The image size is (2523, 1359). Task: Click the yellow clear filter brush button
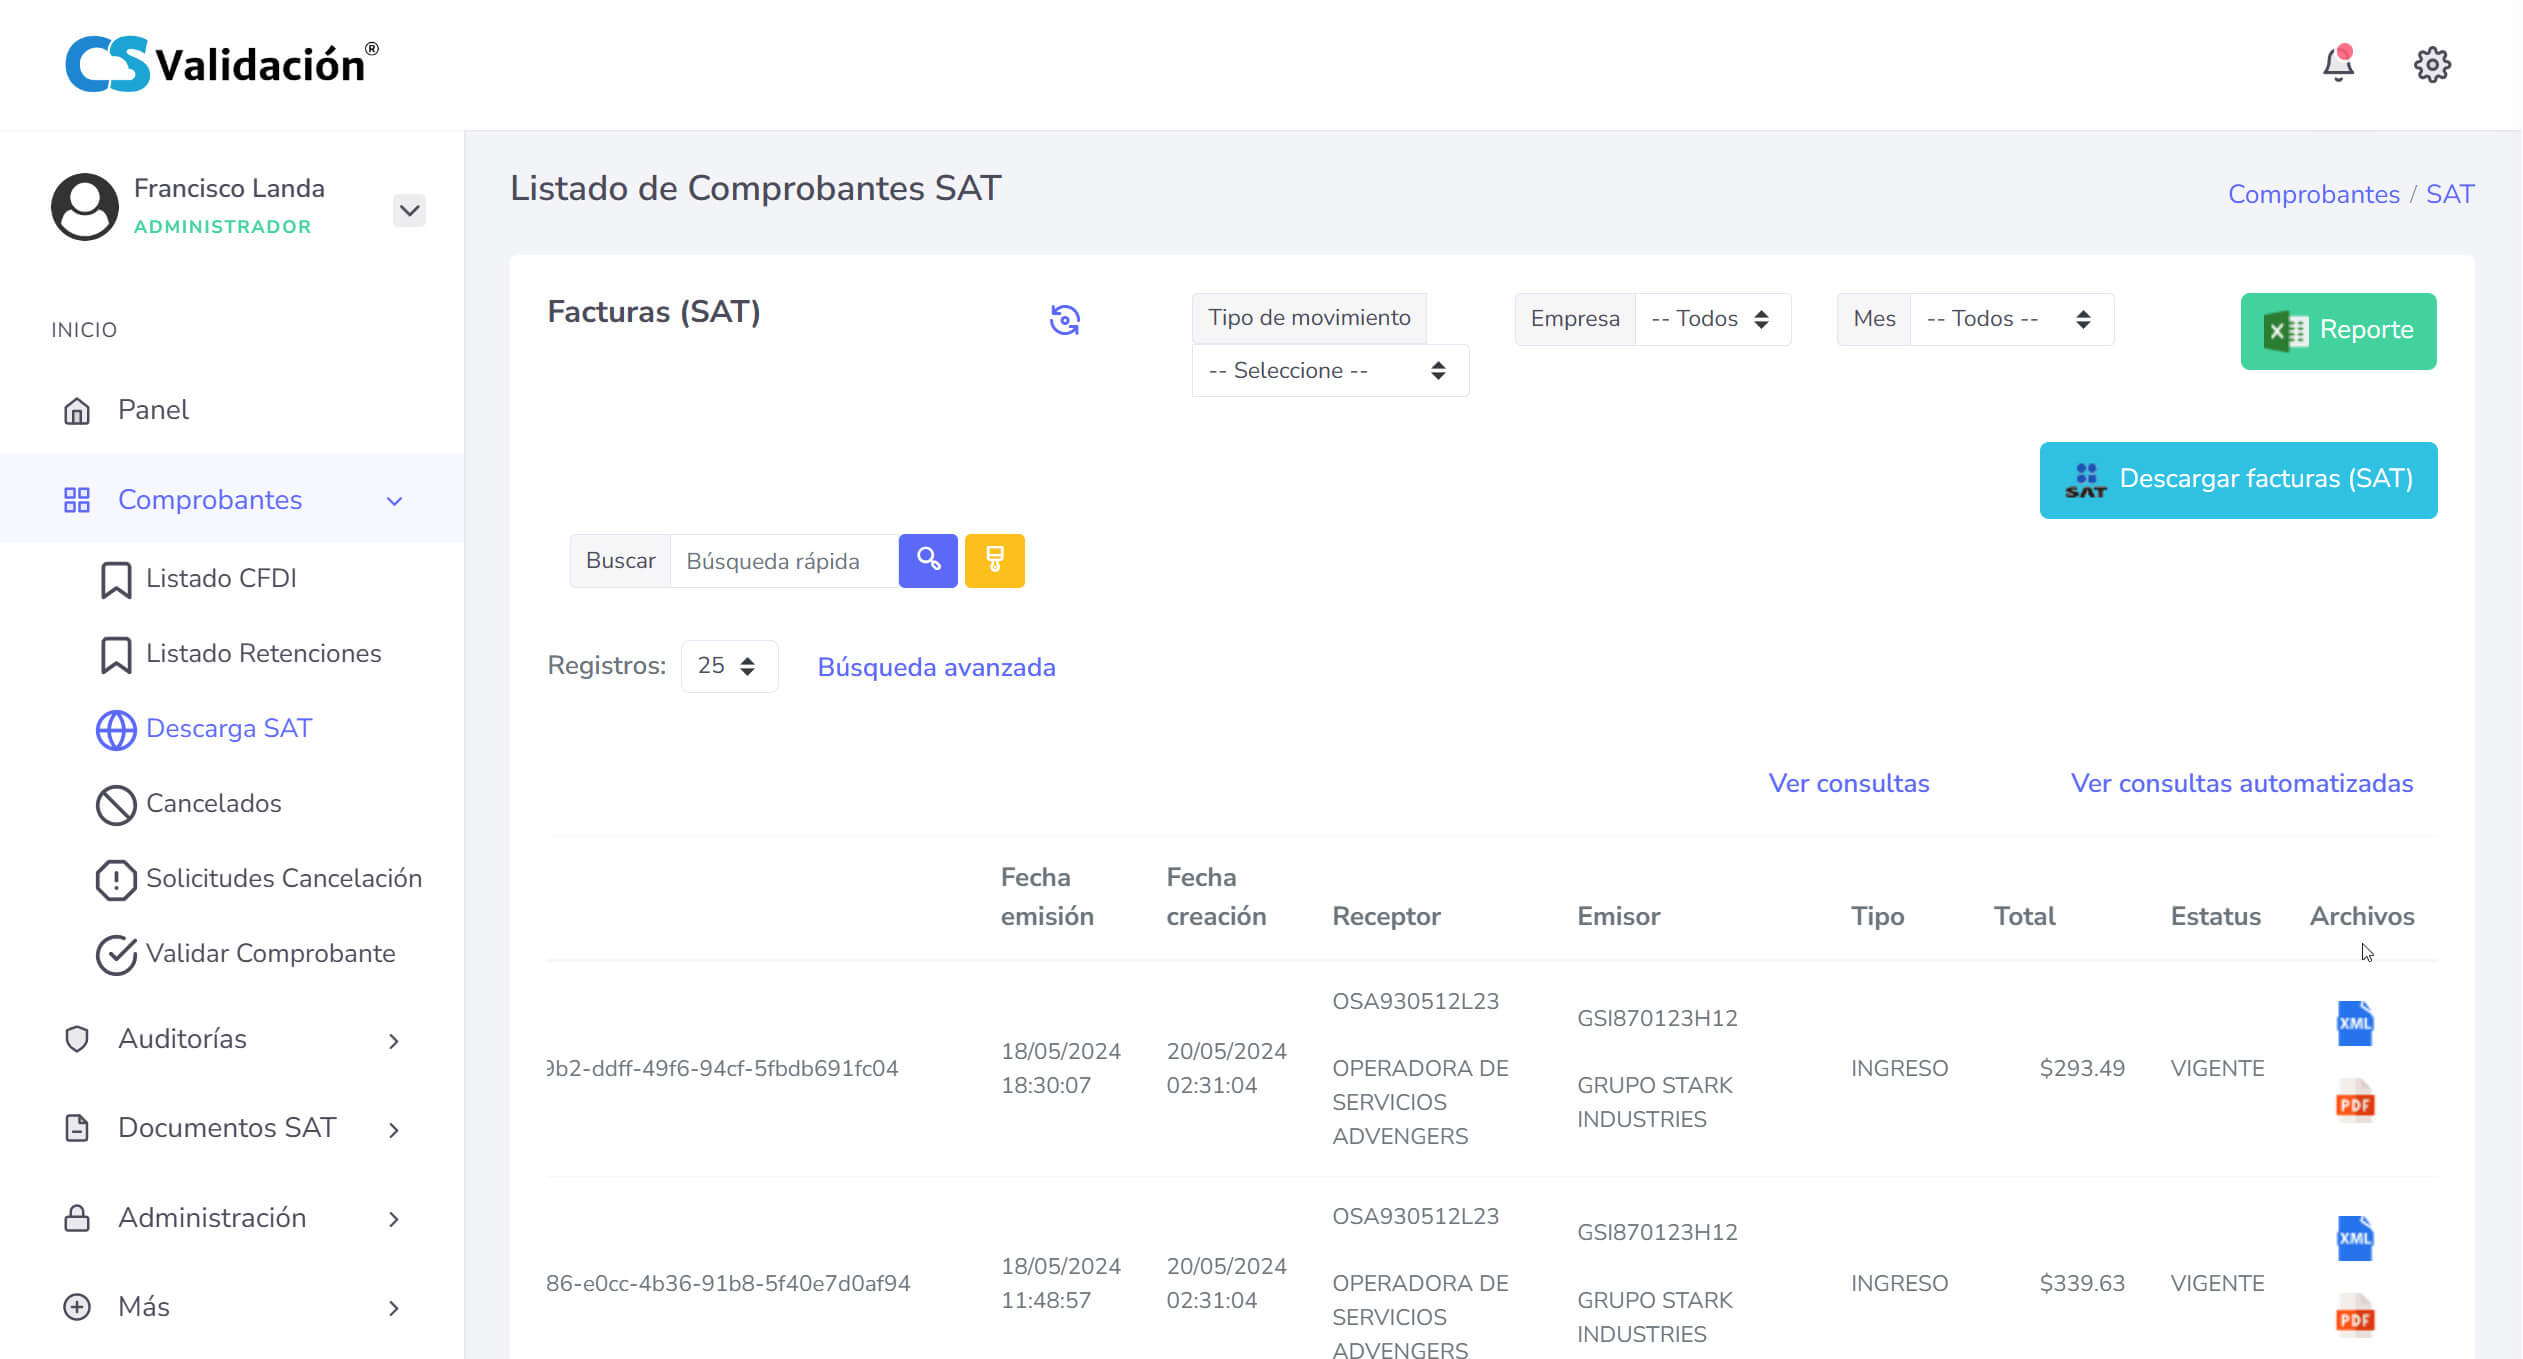tap(994, 560)
